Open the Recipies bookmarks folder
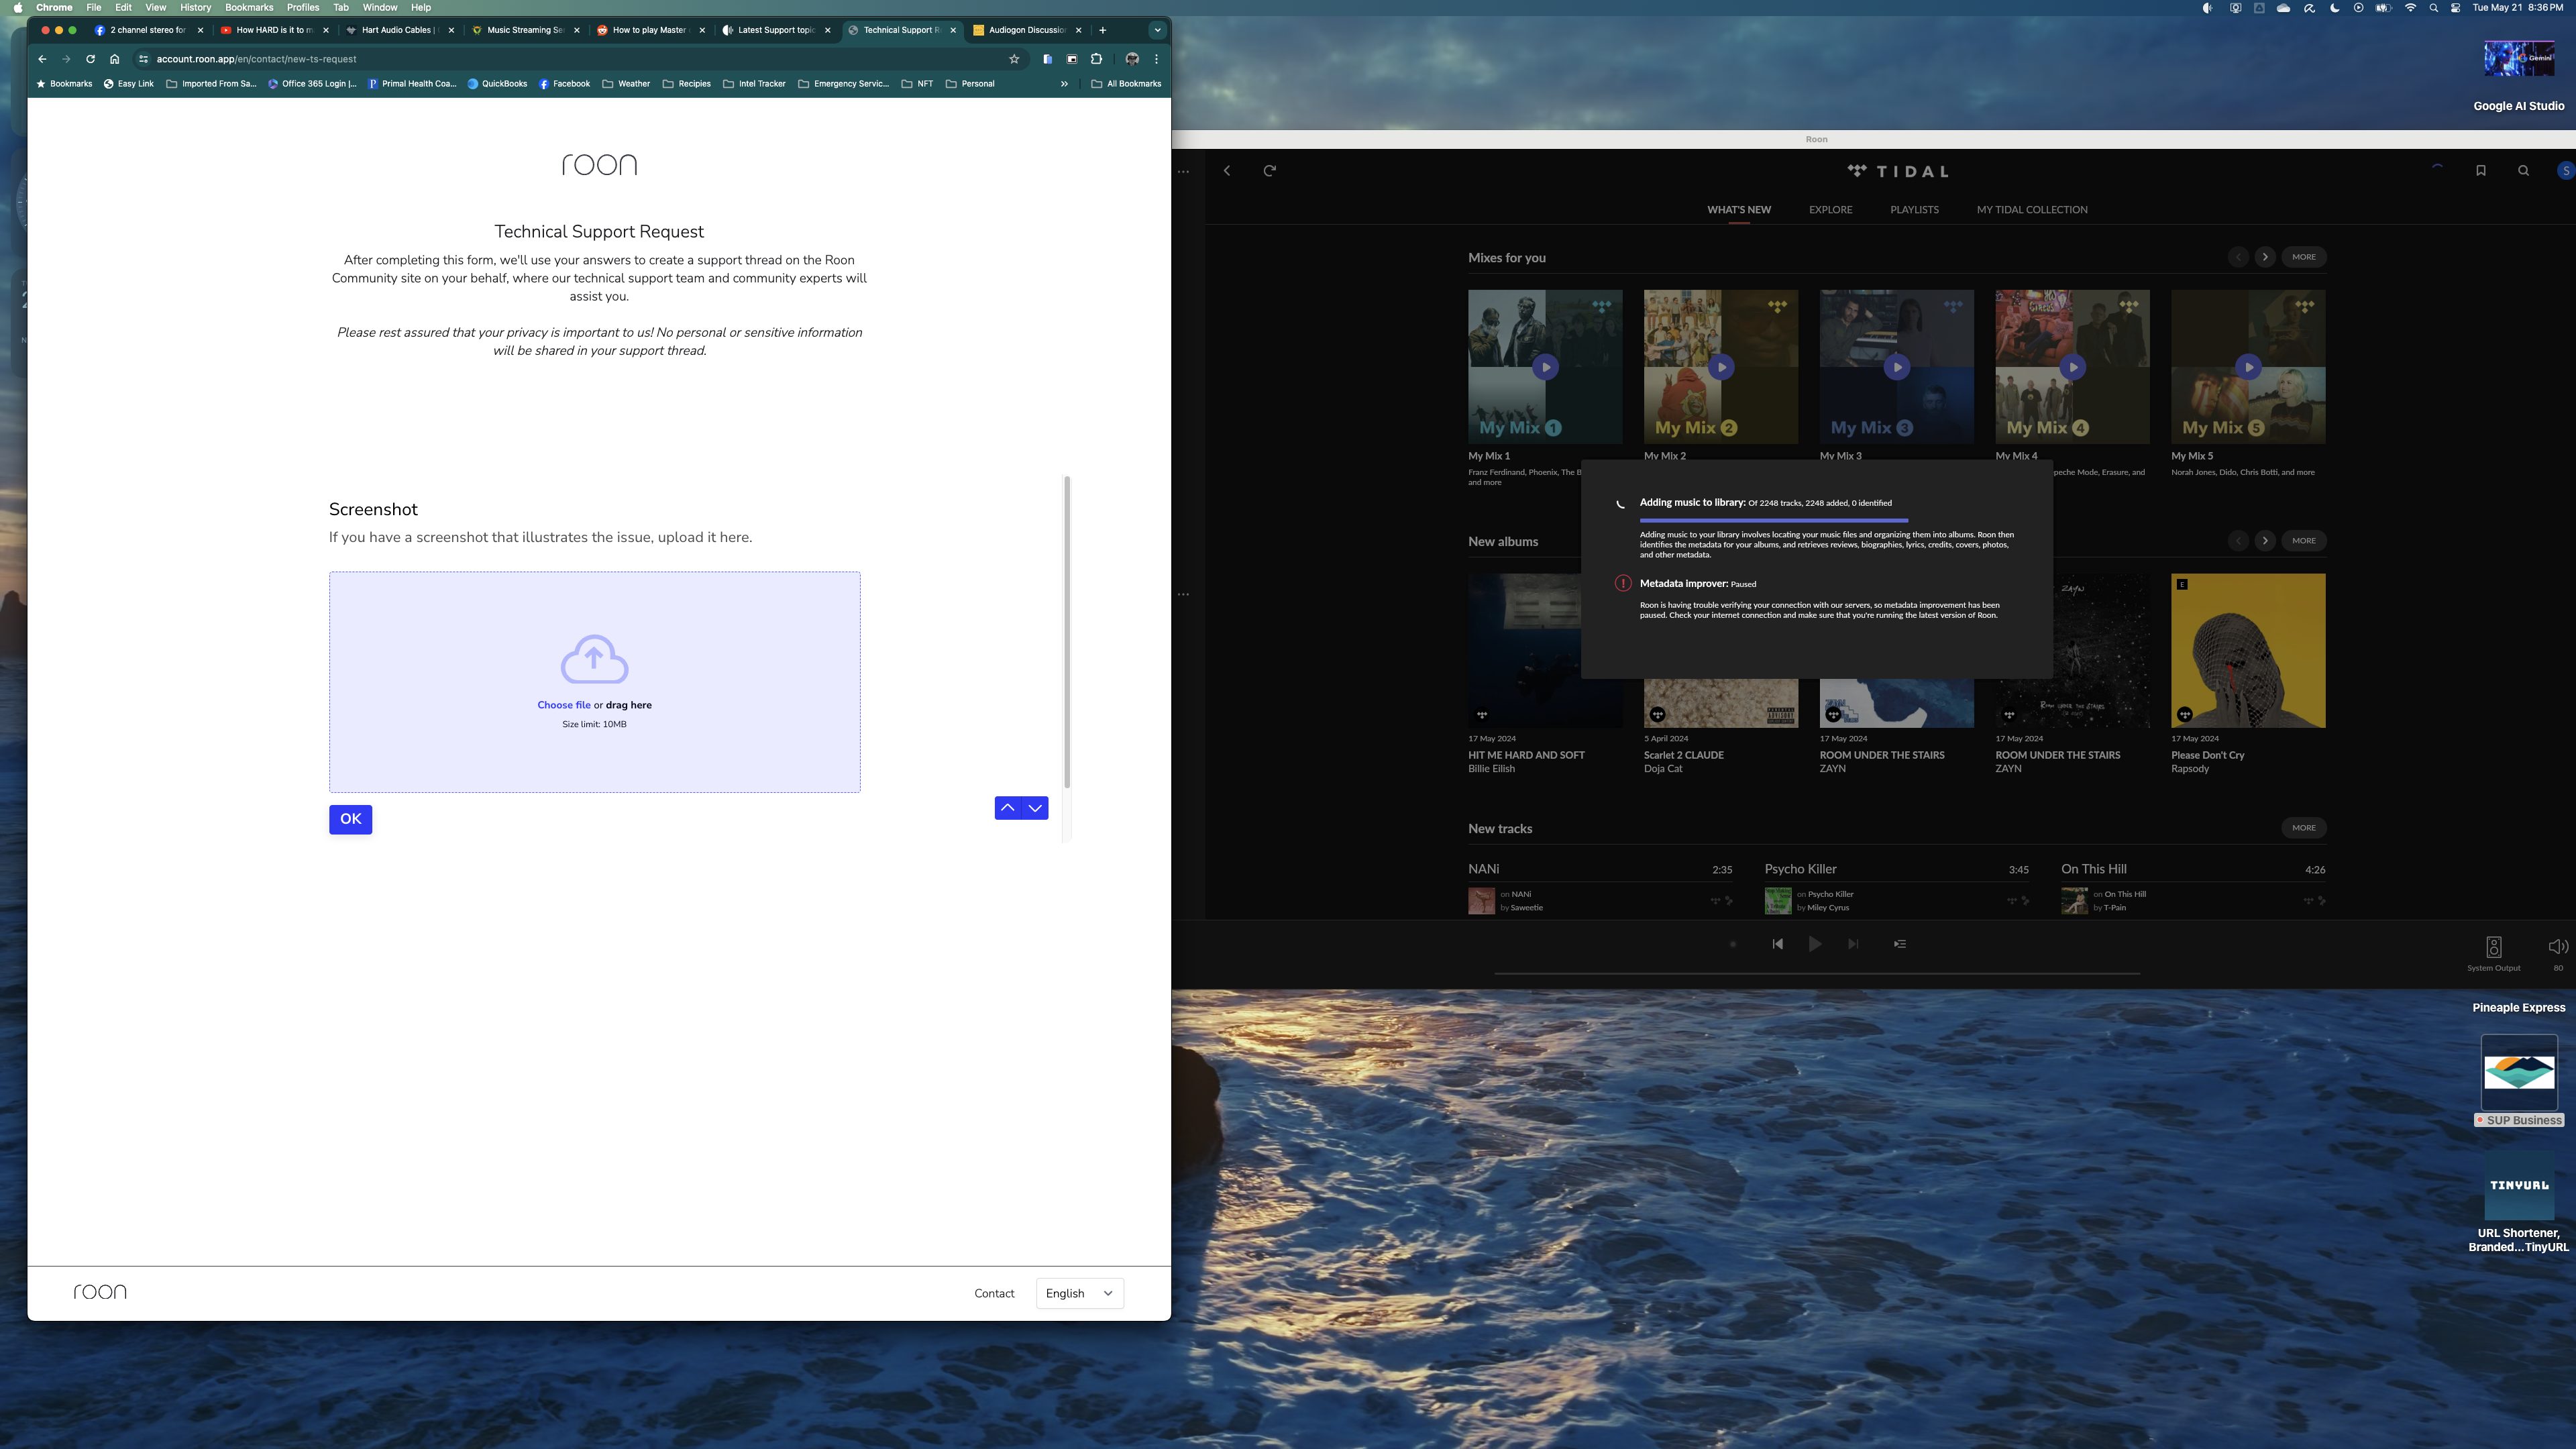Viewport: 2576px width, 1449px height. [686, 84]
